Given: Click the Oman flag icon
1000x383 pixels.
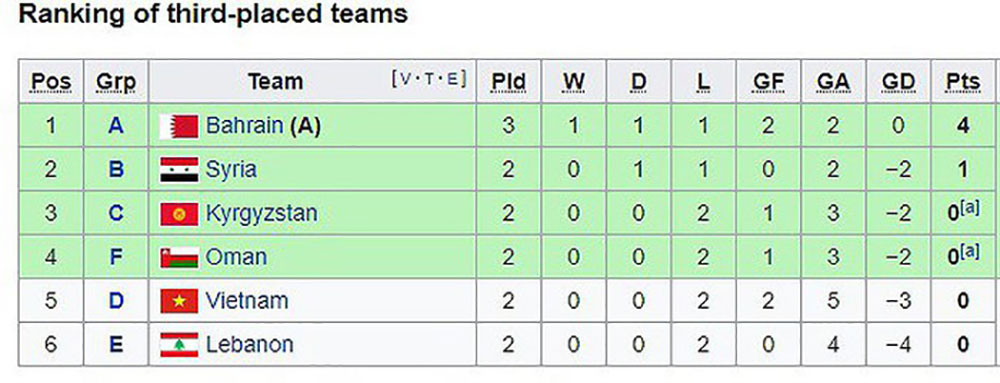Looking at the screenshot, I should (179, 257).
